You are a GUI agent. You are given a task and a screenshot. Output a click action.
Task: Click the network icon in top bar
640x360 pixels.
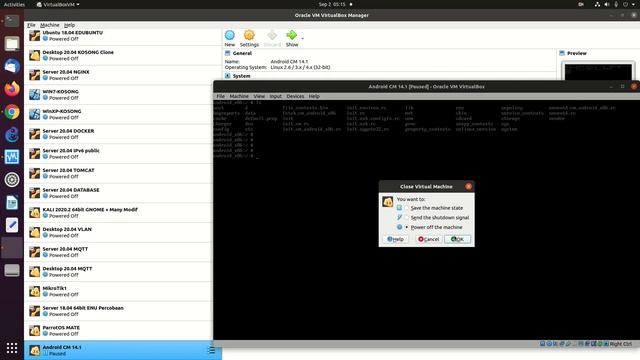[x=597, y=4]
